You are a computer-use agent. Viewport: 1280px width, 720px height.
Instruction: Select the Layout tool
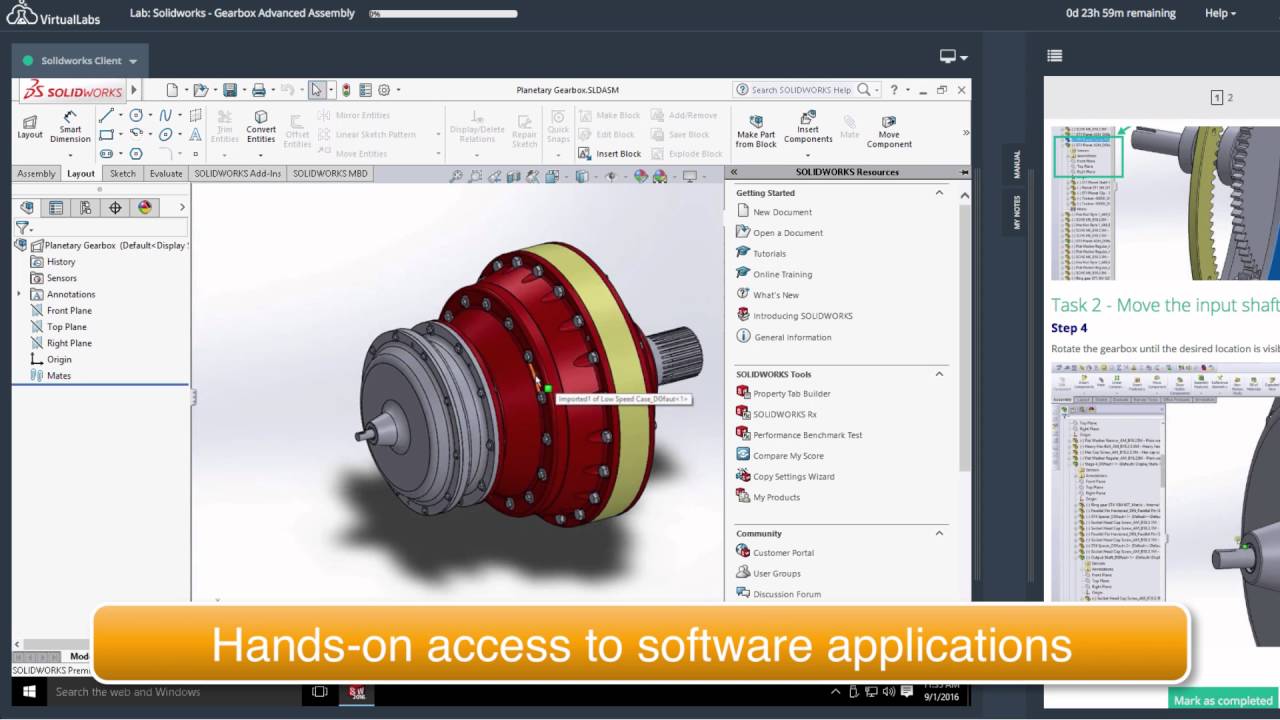(30, 127)
